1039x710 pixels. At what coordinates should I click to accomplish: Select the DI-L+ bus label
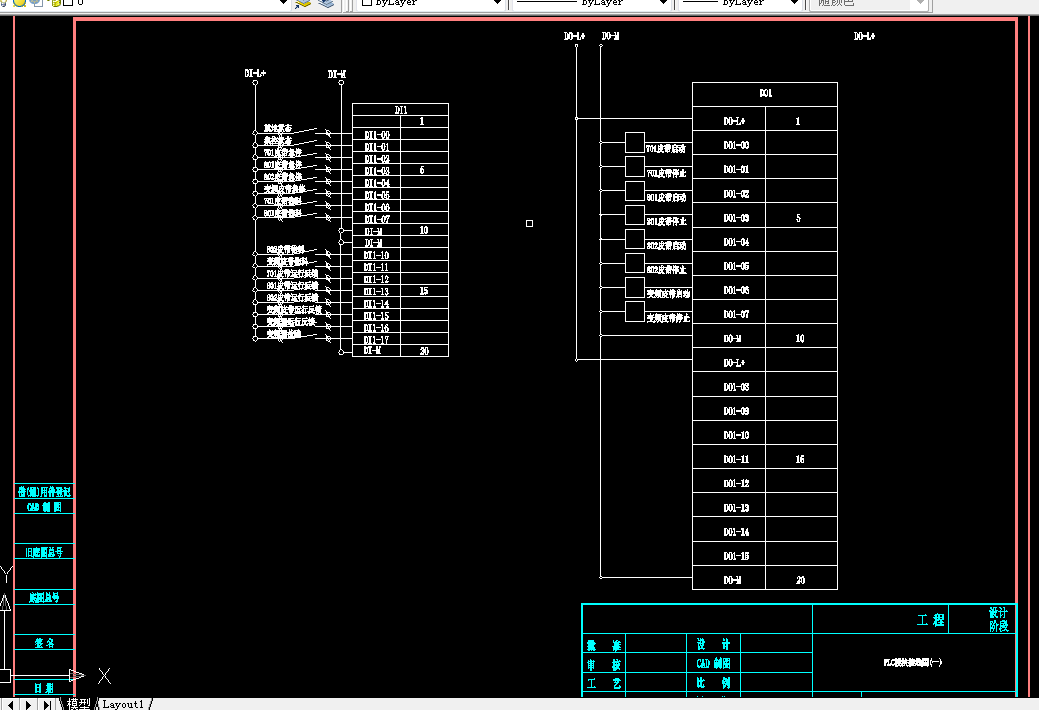click(x=255, y=74)
